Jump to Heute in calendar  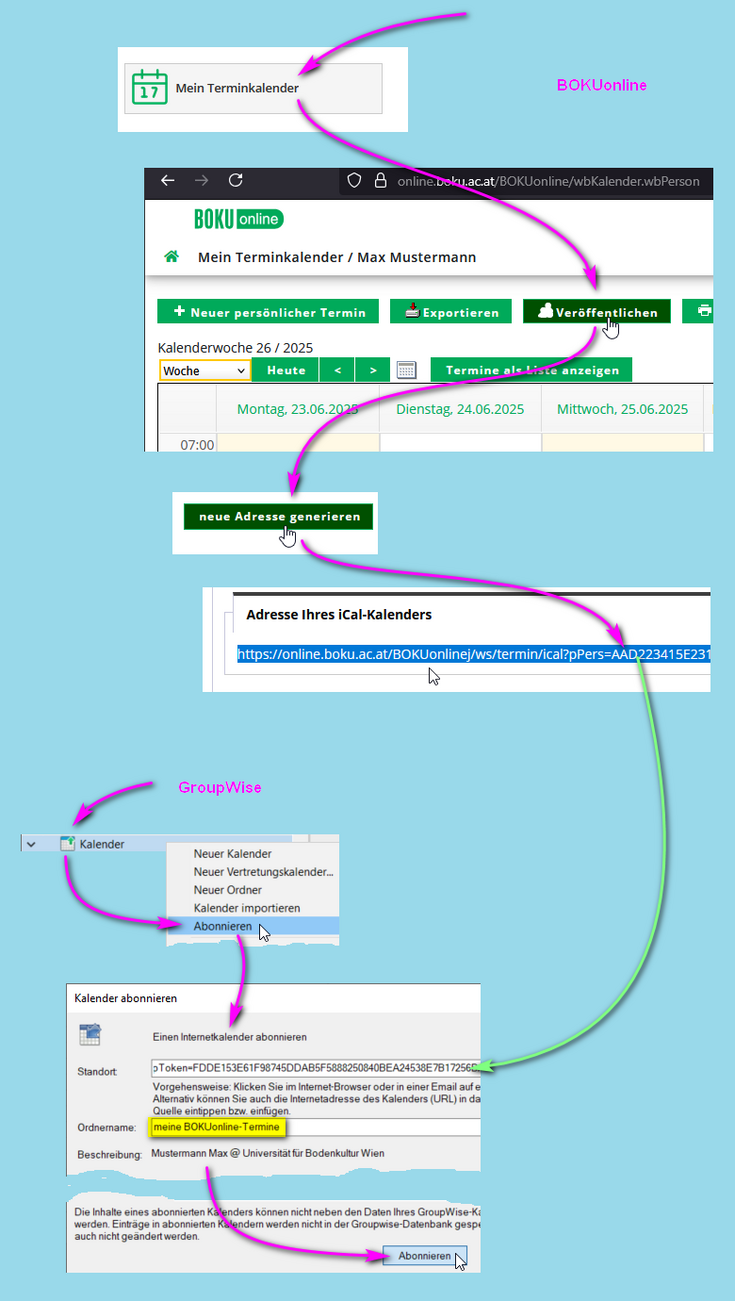(286, 370)
